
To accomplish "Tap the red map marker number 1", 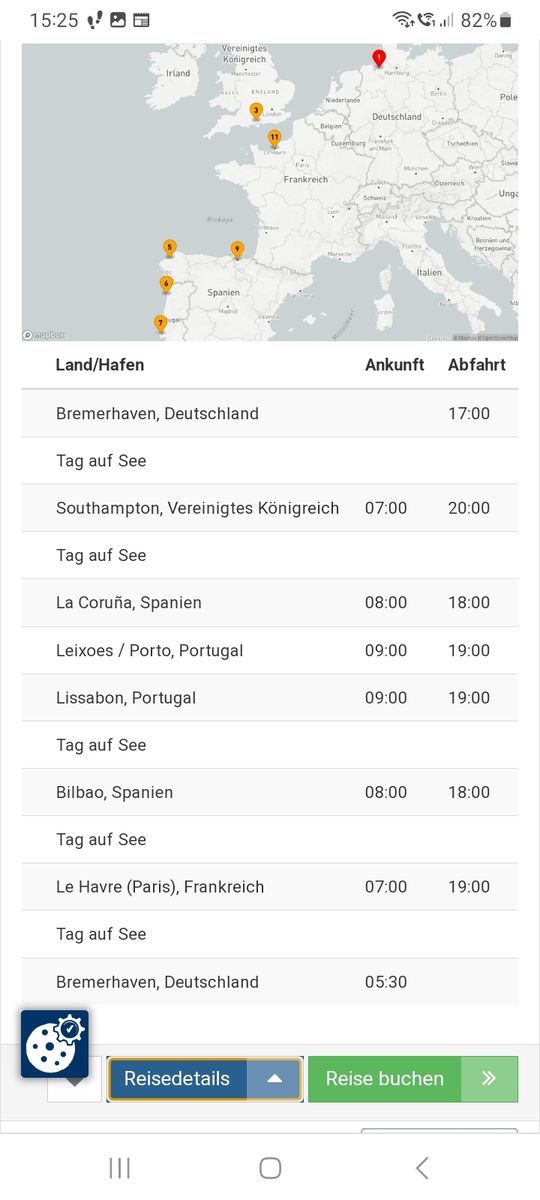I will (x=378, y=58).
